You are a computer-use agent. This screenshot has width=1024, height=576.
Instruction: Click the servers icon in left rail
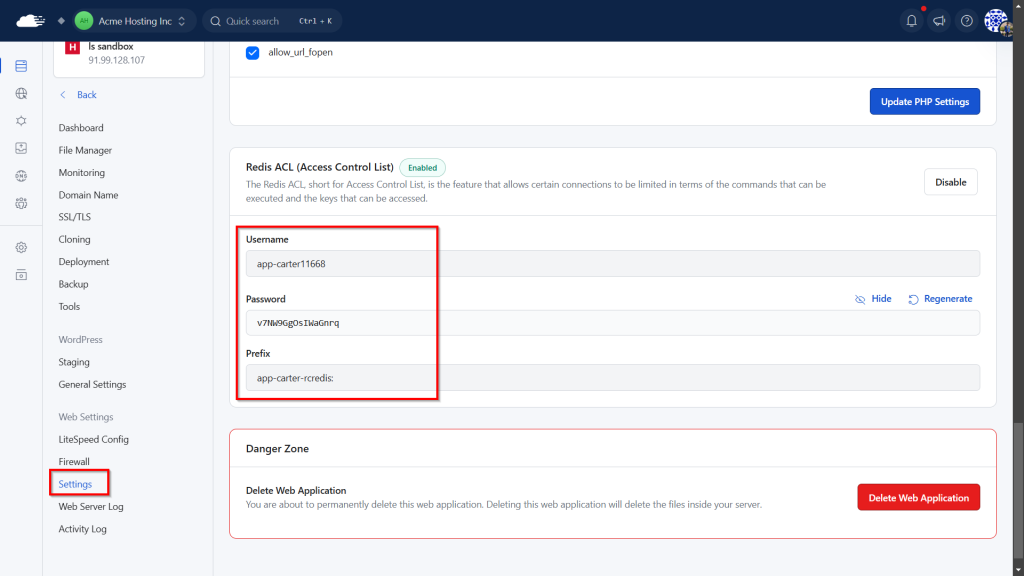tap(21, 66)
